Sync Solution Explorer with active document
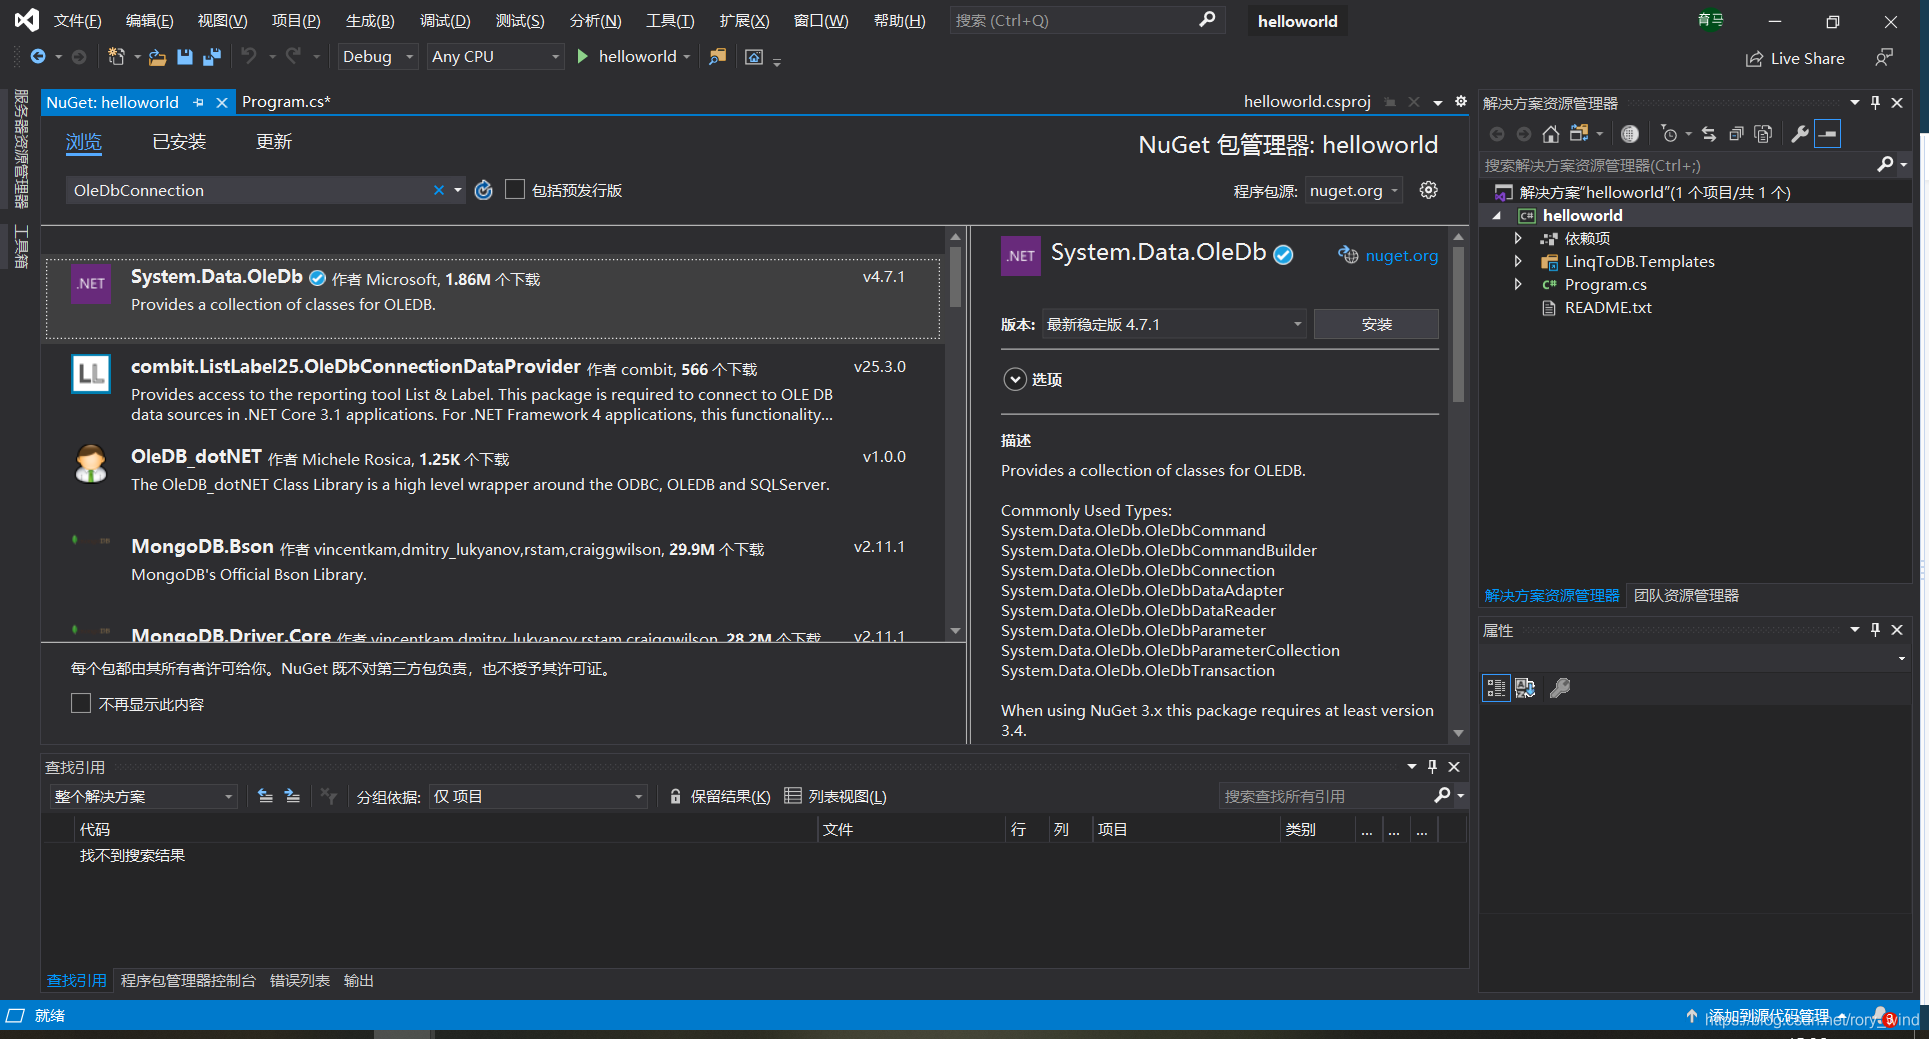 1708,133
